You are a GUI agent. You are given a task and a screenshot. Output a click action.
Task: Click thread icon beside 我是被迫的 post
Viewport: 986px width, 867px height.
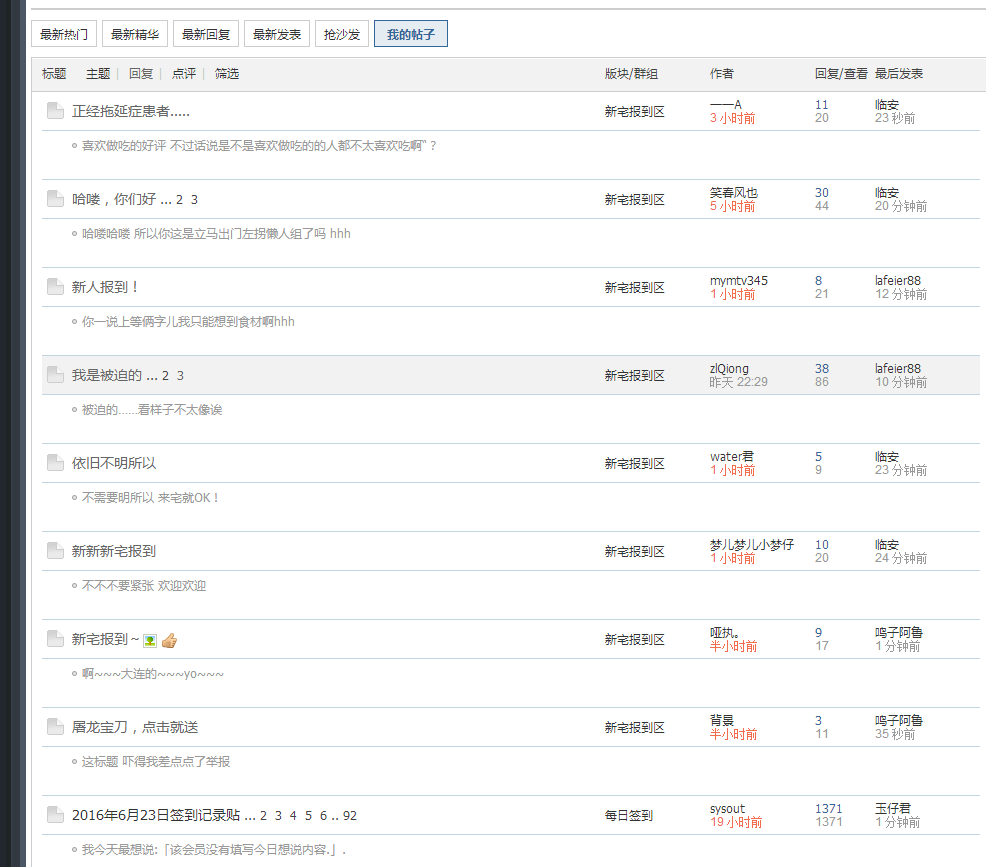click(55, 375)
